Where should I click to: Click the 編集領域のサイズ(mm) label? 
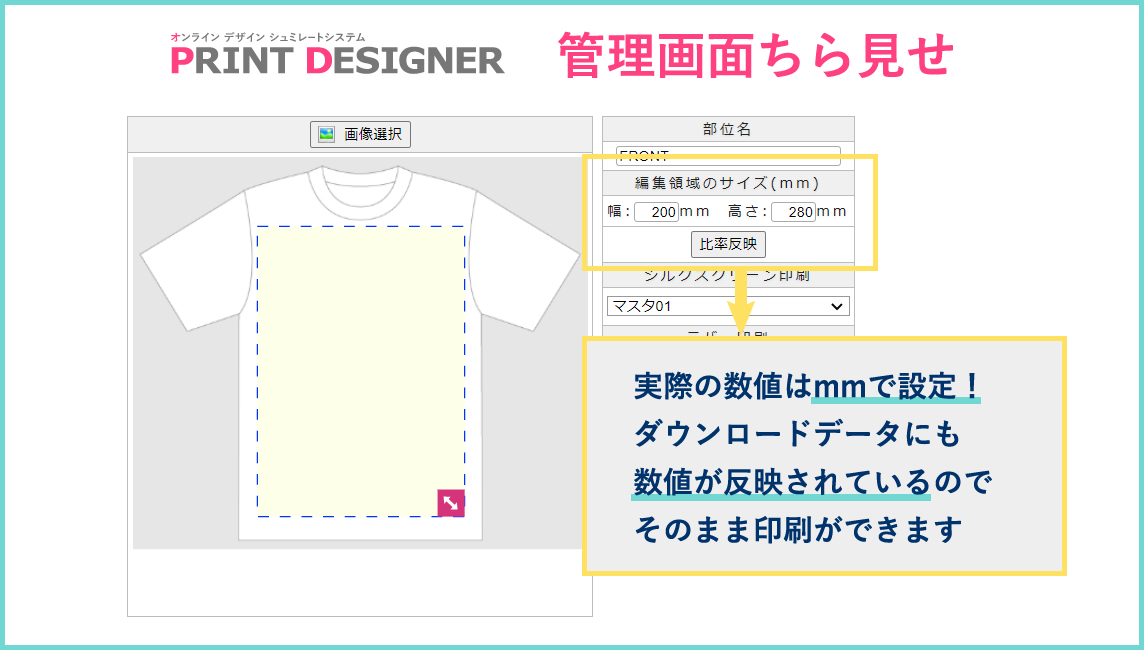coord(727,183)
